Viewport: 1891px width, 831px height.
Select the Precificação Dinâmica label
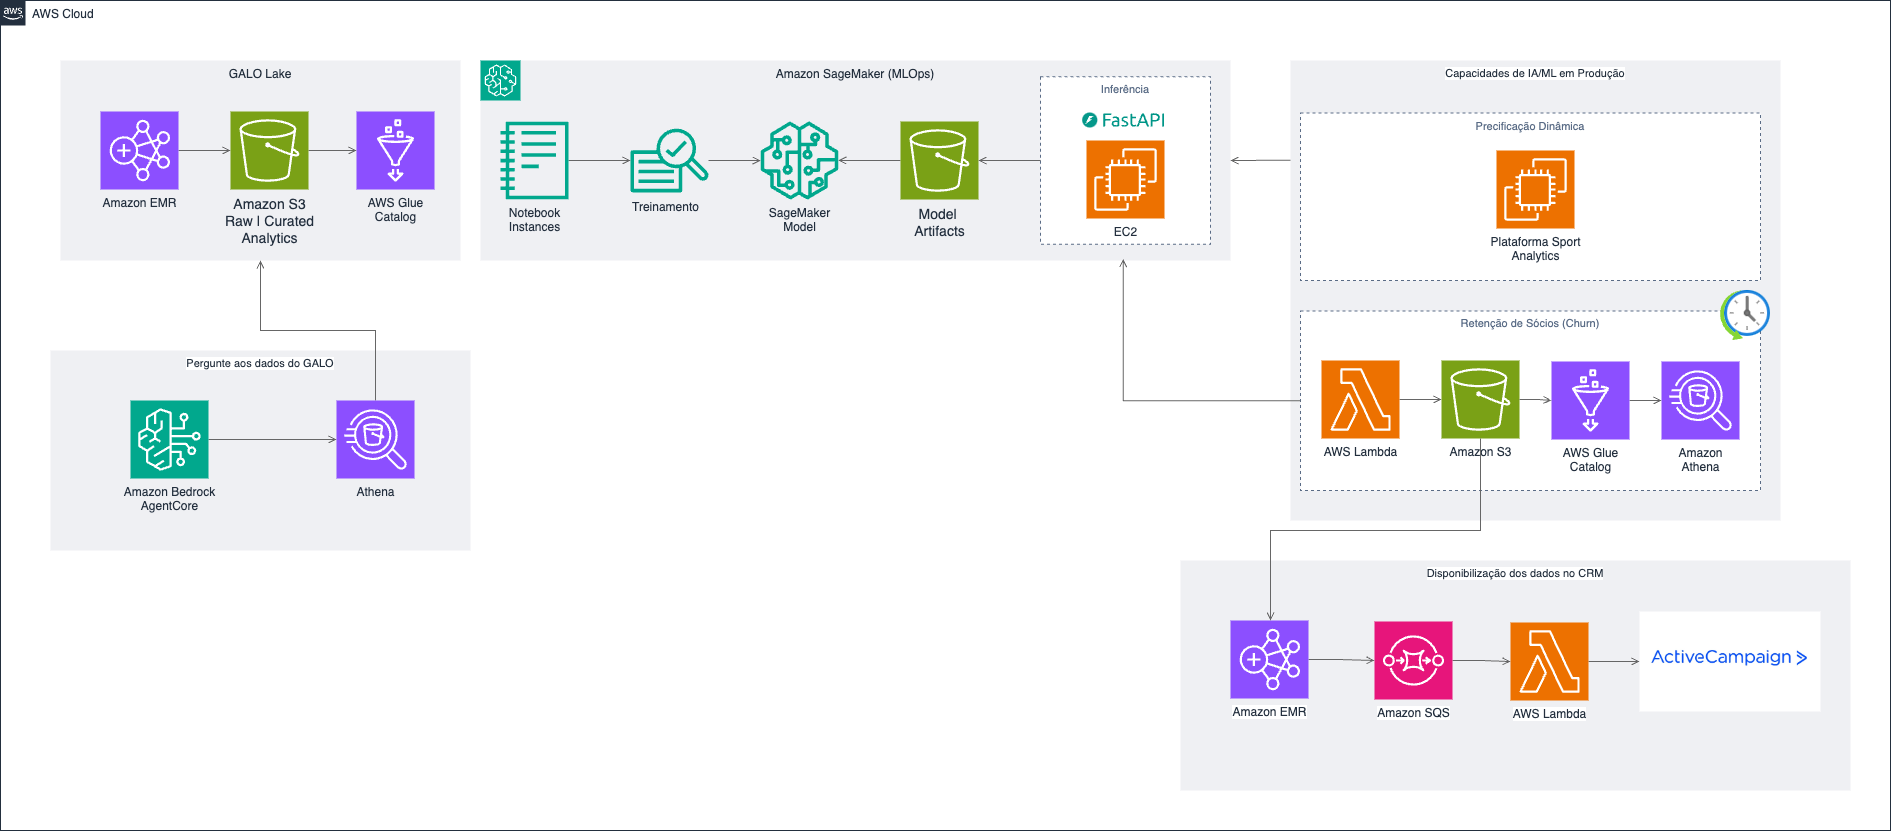coord(1529,127)
